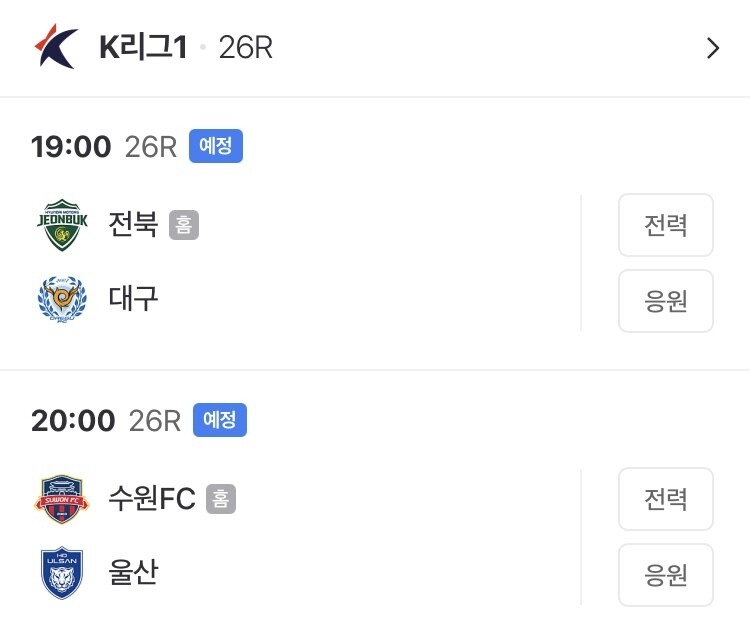Viewport: 750px width, 640px height.
Task: Click the 홈 badge next to 수원FC
Action: (221, 499)
